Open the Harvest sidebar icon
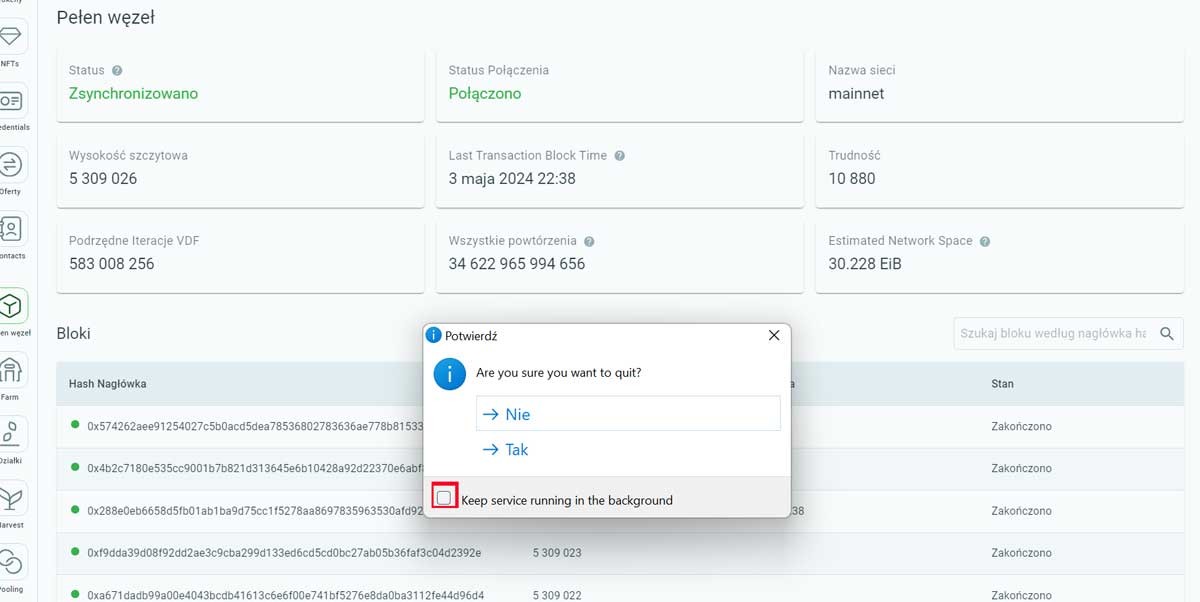Screen dimensions: 1200x602 (11, 499)
